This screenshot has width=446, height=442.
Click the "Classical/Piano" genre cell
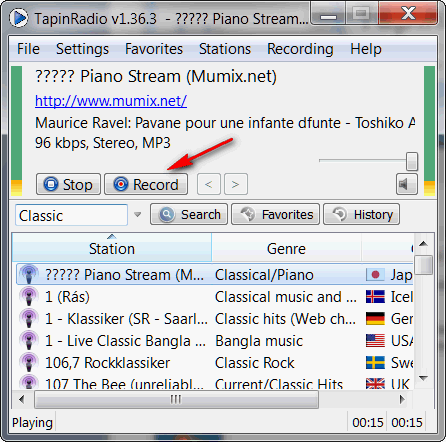[x=264, y=275]
